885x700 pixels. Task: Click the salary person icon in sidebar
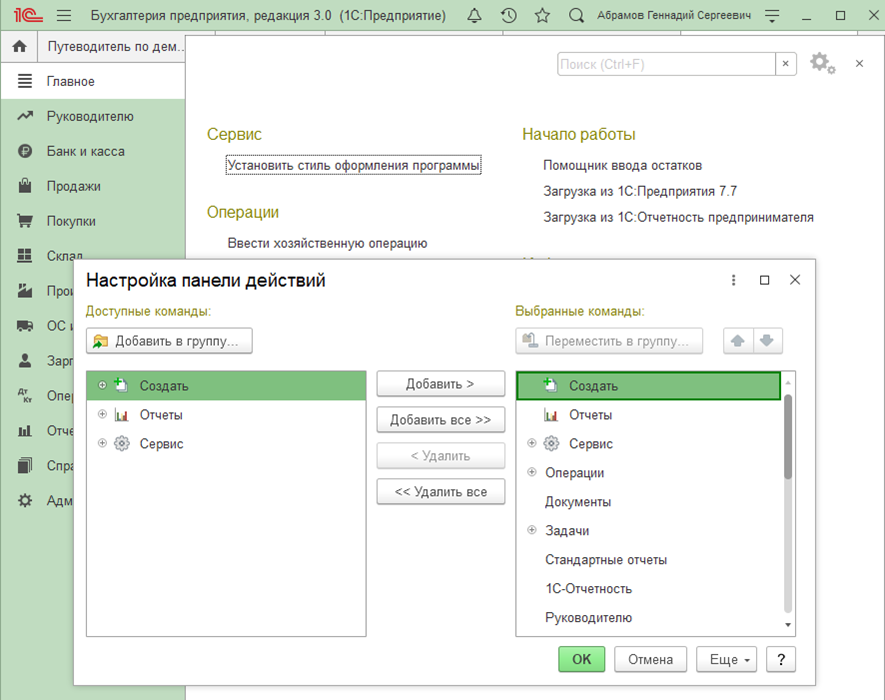pyautogui.click(x=25, y=361)
